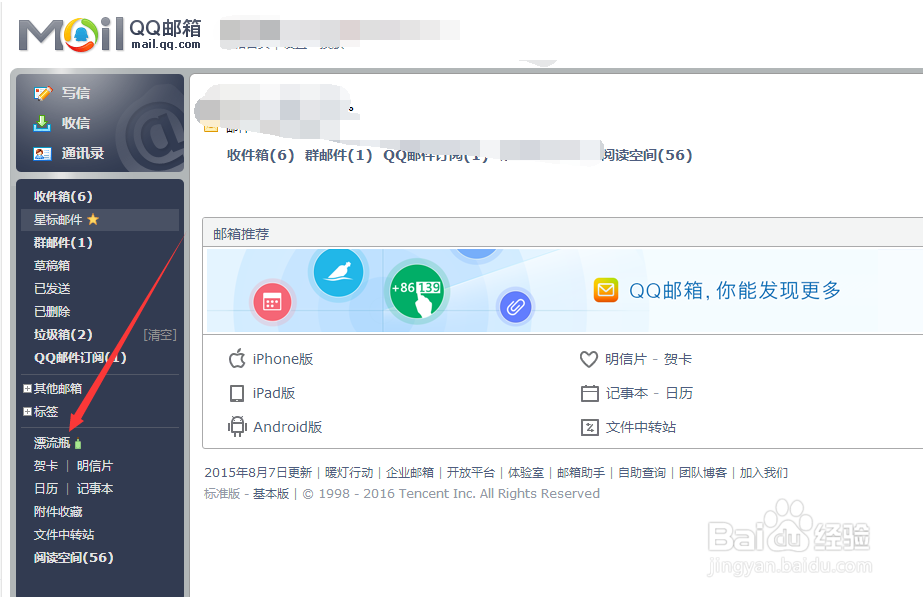Open the 企业邮箱 link at the bottom
The width and height of the screenshot is (923, 597).
point(413,472)
